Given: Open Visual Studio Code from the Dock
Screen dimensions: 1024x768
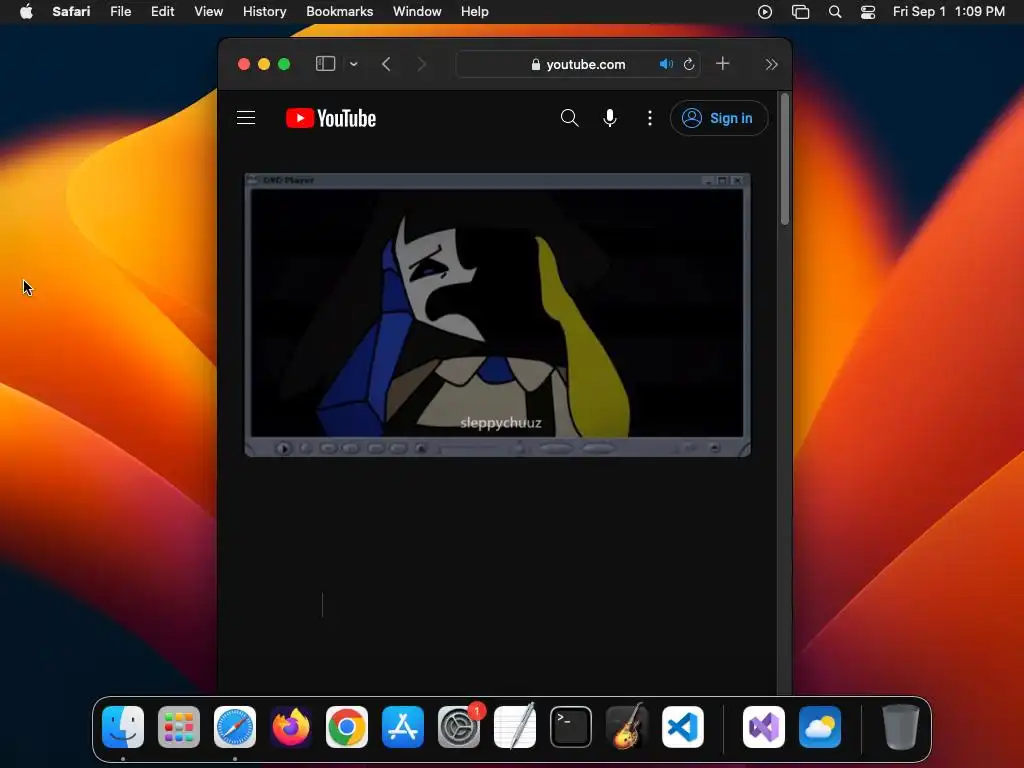Looking at the screenshot, I should (x=683, y=727).
